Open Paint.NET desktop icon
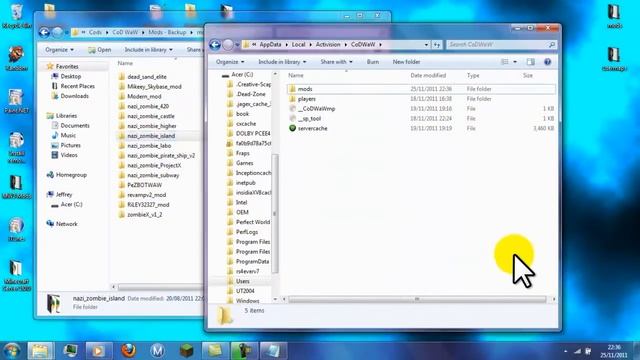 click(16, 101)
